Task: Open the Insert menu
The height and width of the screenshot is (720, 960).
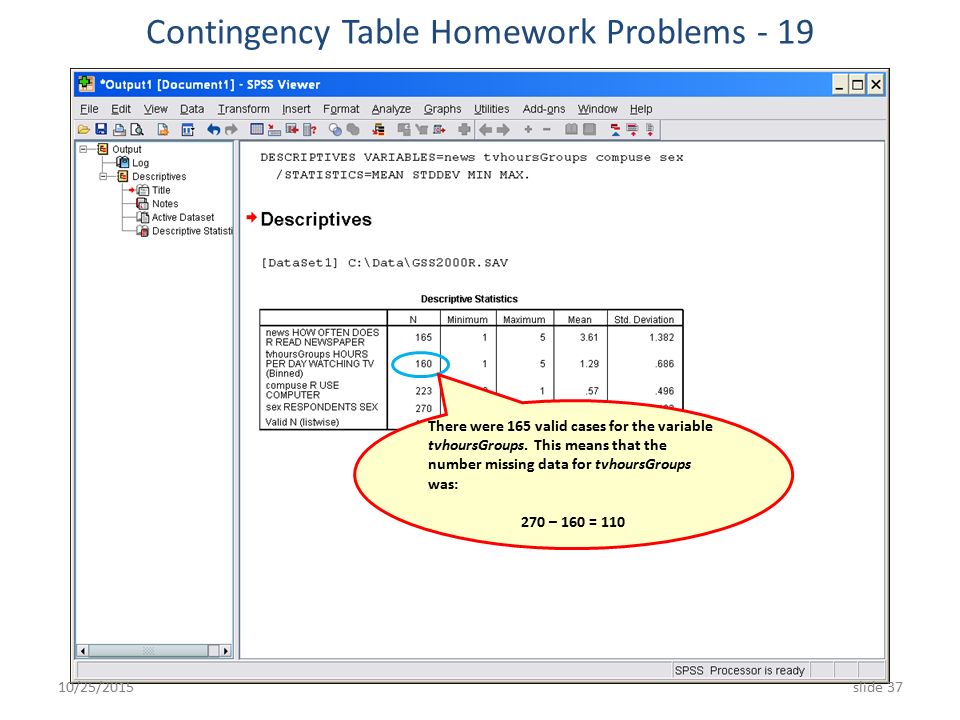Action: coord(296,109)
